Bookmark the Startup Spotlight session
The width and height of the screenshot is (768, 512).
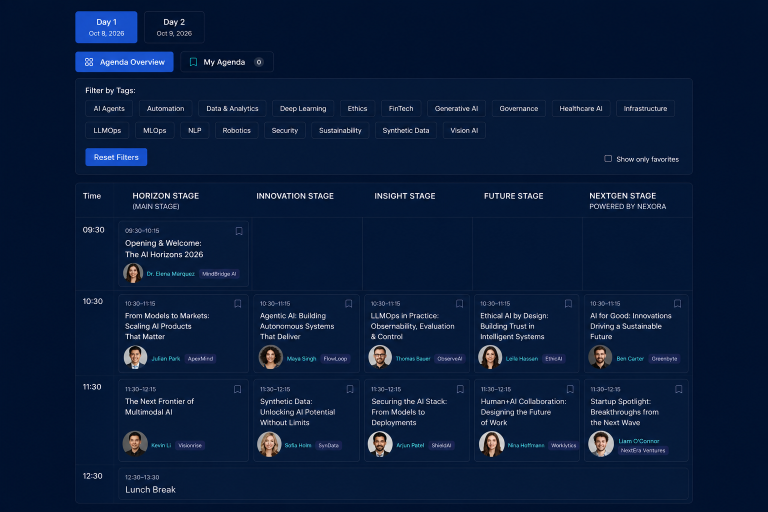678,390
